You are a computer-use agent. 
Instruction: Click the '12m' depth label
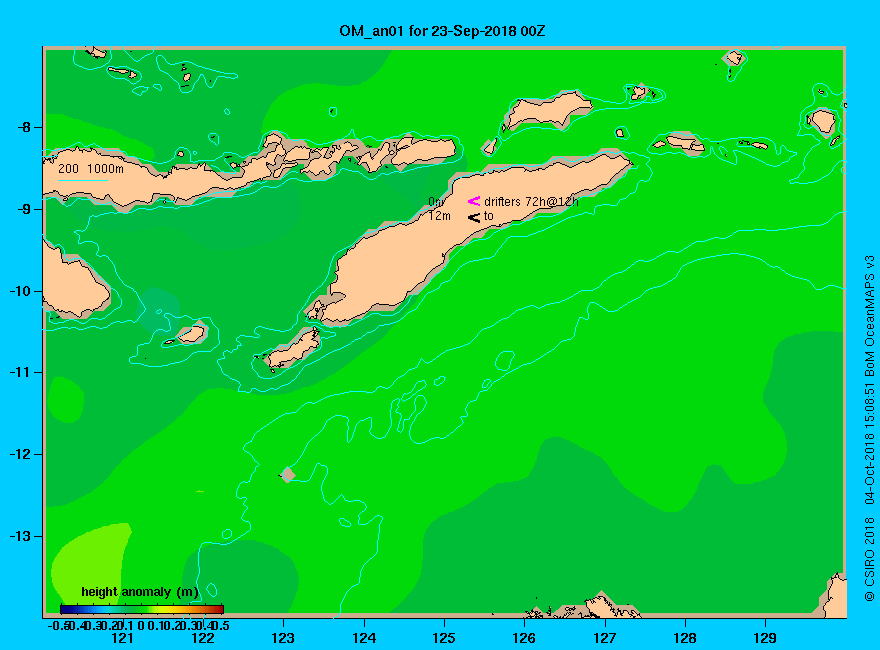pyautogui.click(x=439, y=216)
